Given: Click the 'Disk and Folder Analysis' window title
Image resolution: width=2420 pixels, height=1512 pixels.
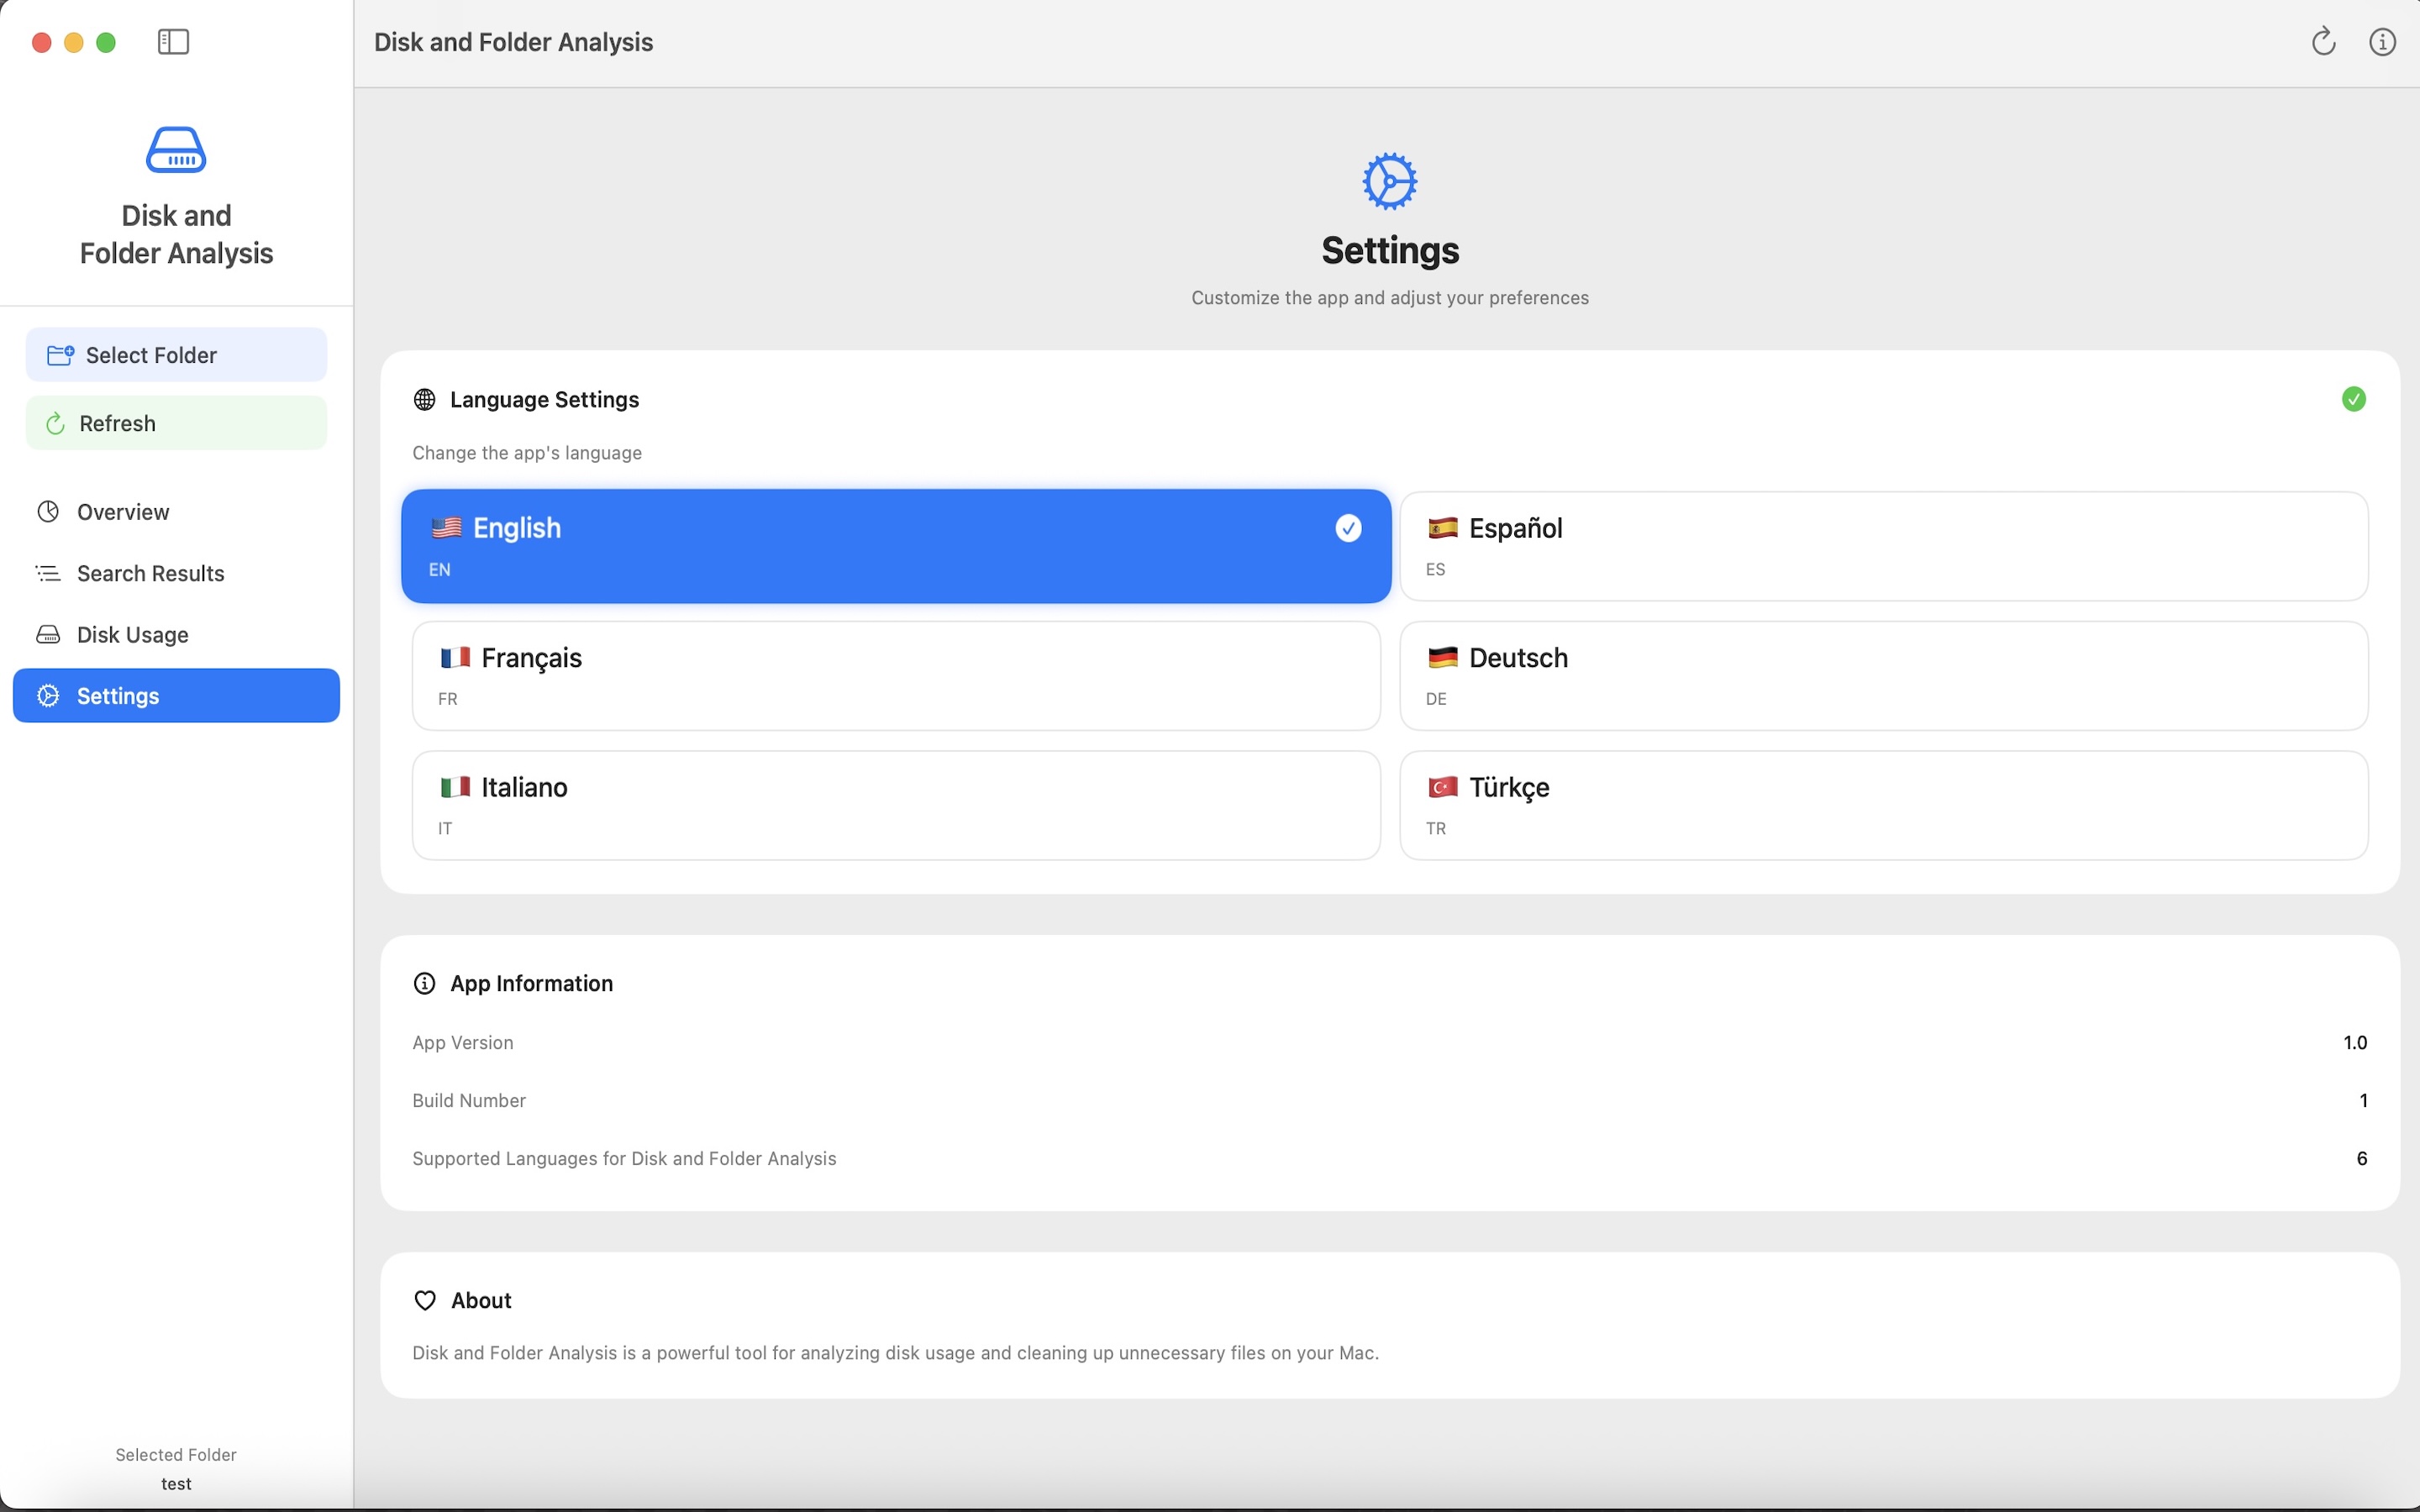Looking at the screenshot, I should [x=513, y=42].
